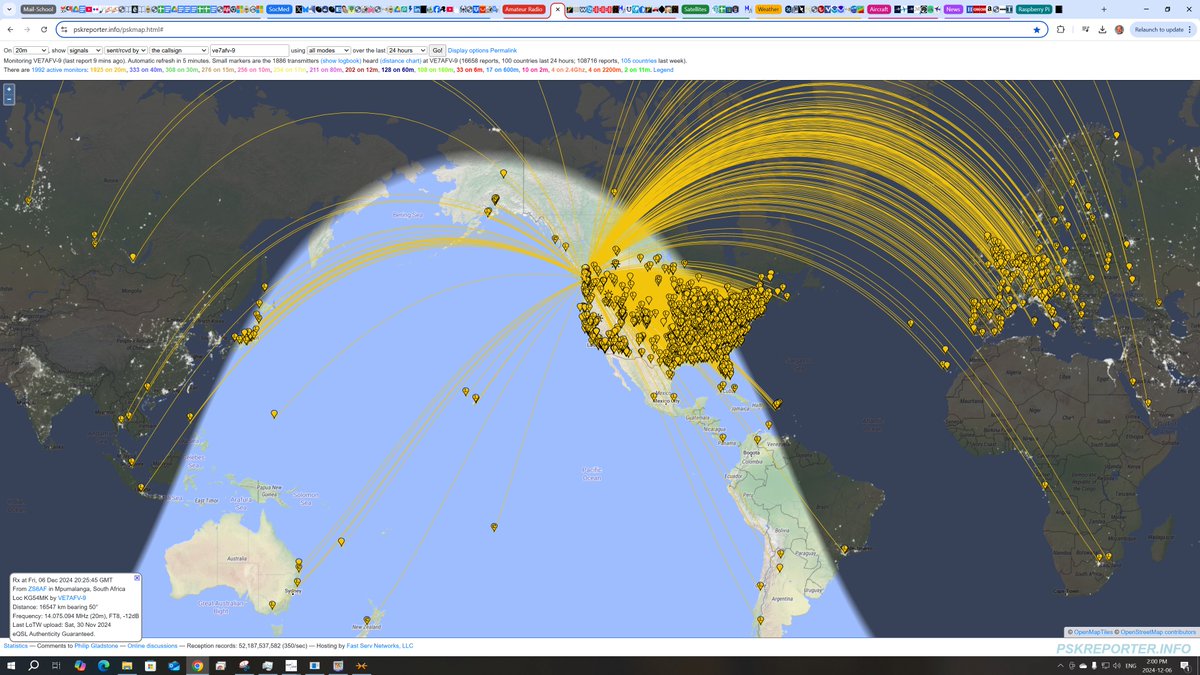Viewport: 1200px width, 675px height.
Task: Open the dropdown set to the callsign
Action: pyautogui.click(x=179, y=50)
